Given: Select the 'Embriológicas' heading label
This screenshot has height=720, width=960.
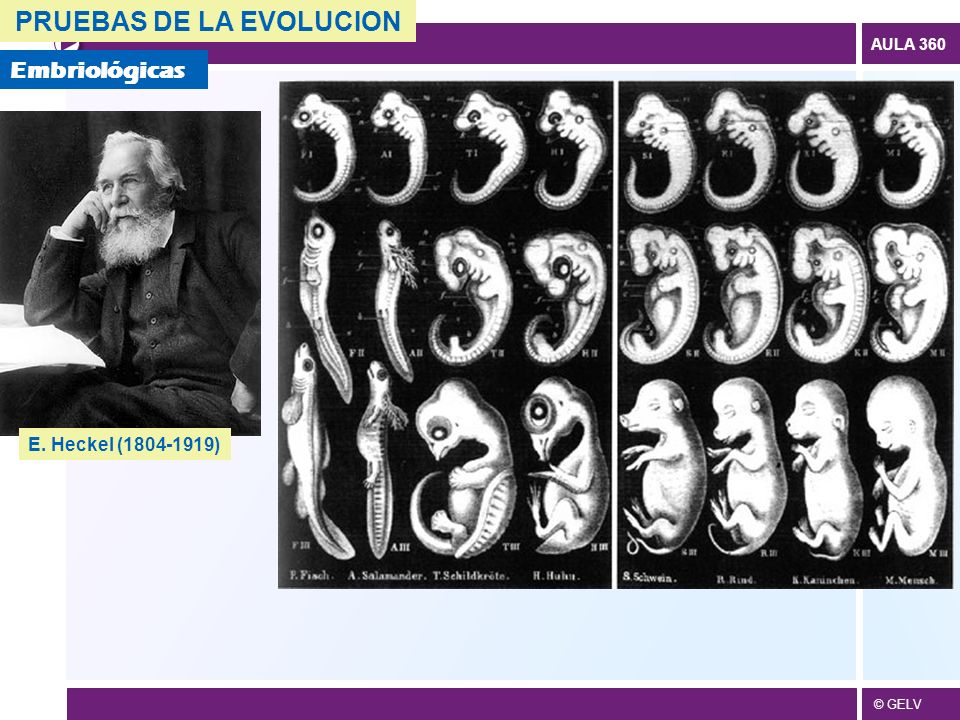Looking at the screenshot, I should [98, 70].
